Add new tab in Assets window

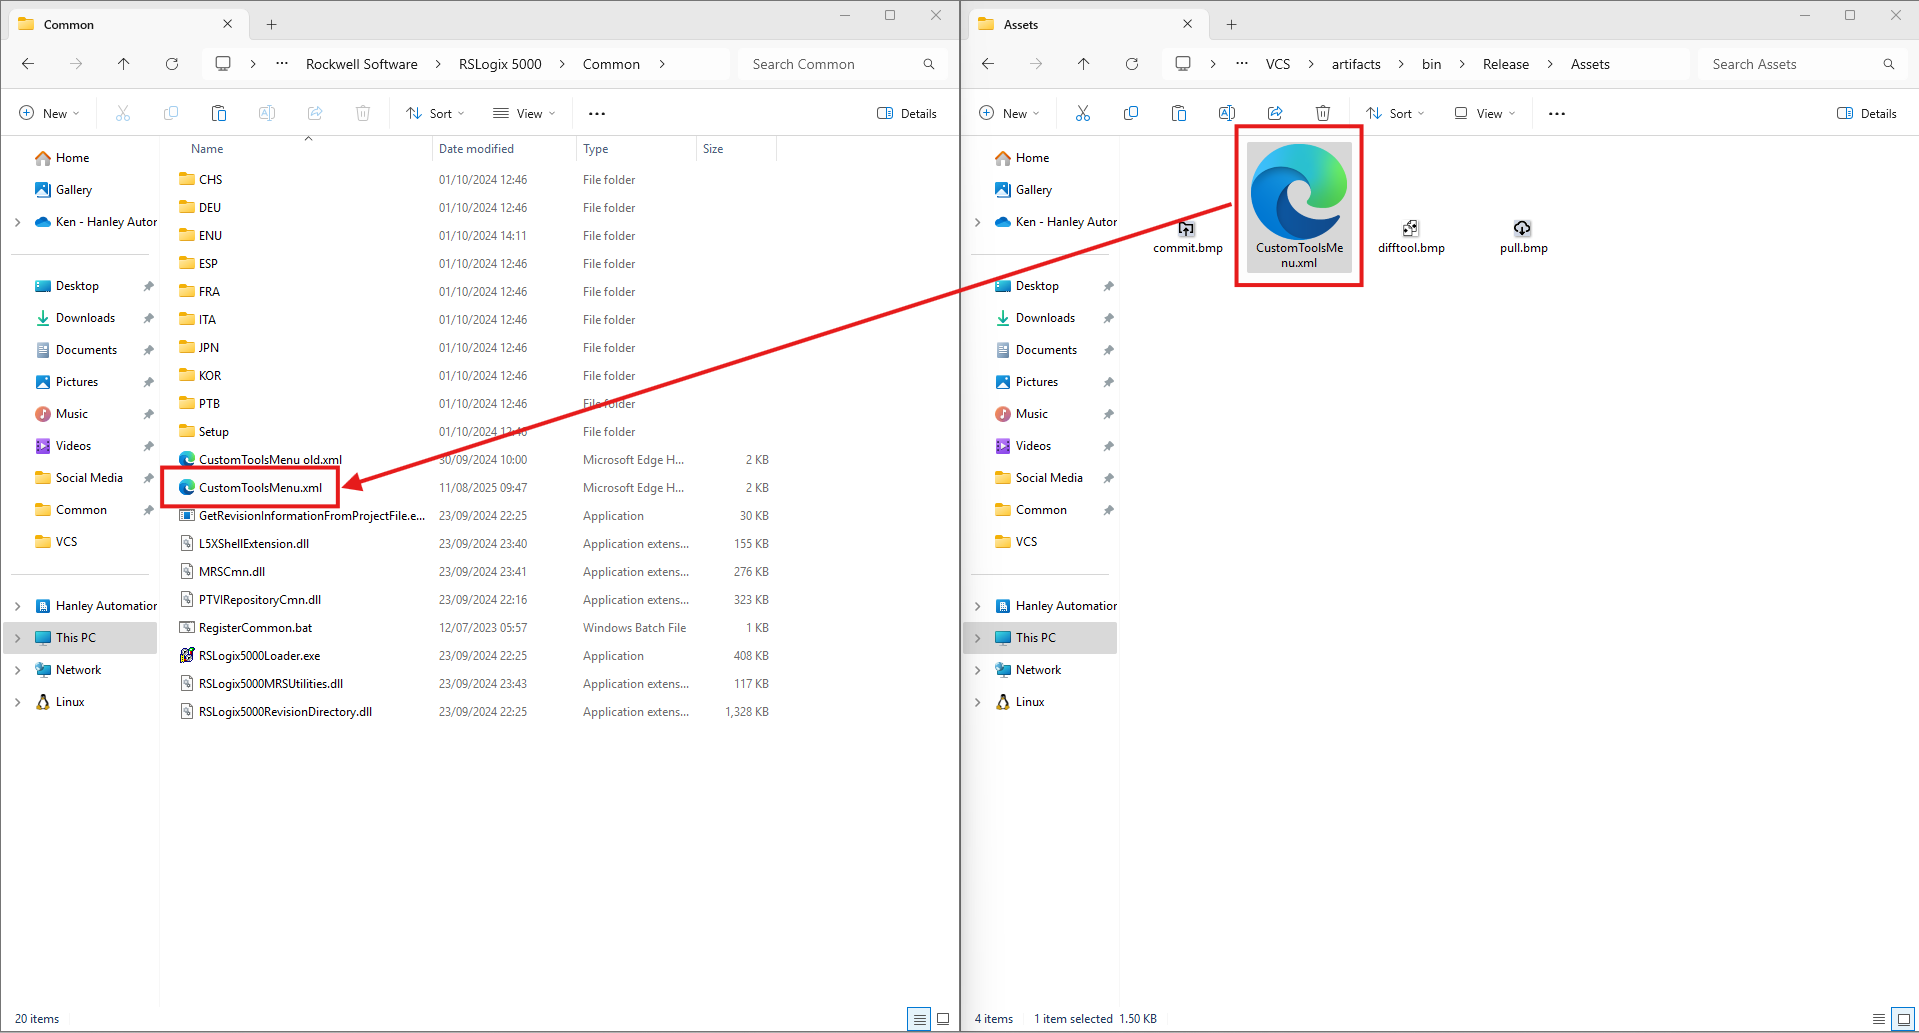click(x=1231, y=24)
